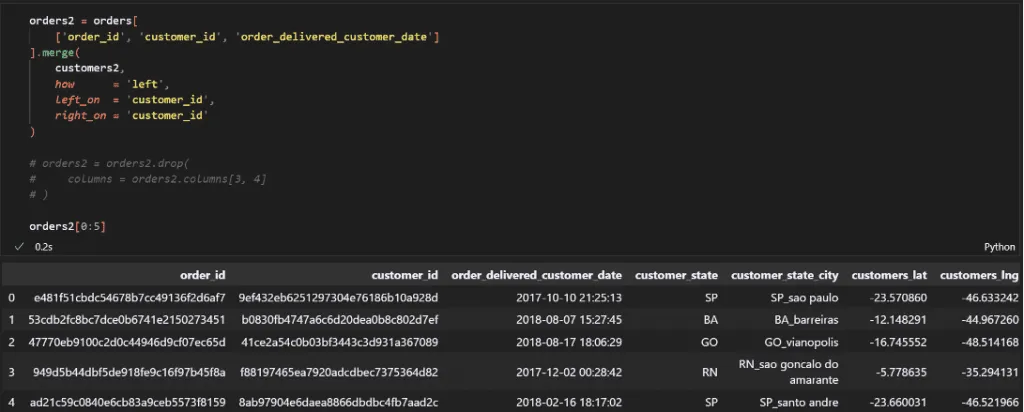The height and width of the screenshot is (412, 1024).
Task: Select the customer_id column header
Action: (x=404, y=276)
